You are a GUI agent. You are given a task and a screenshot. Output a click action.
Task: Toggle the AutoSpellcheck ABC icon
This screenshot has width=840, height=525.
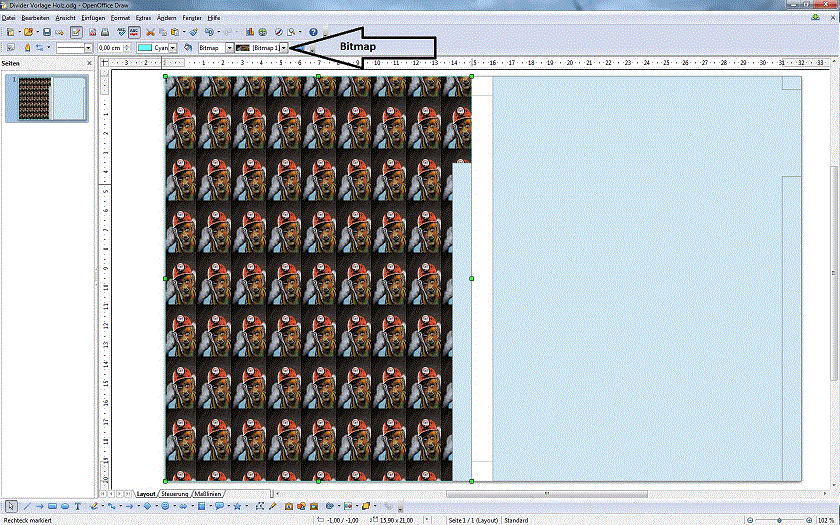tap(133, 33)
